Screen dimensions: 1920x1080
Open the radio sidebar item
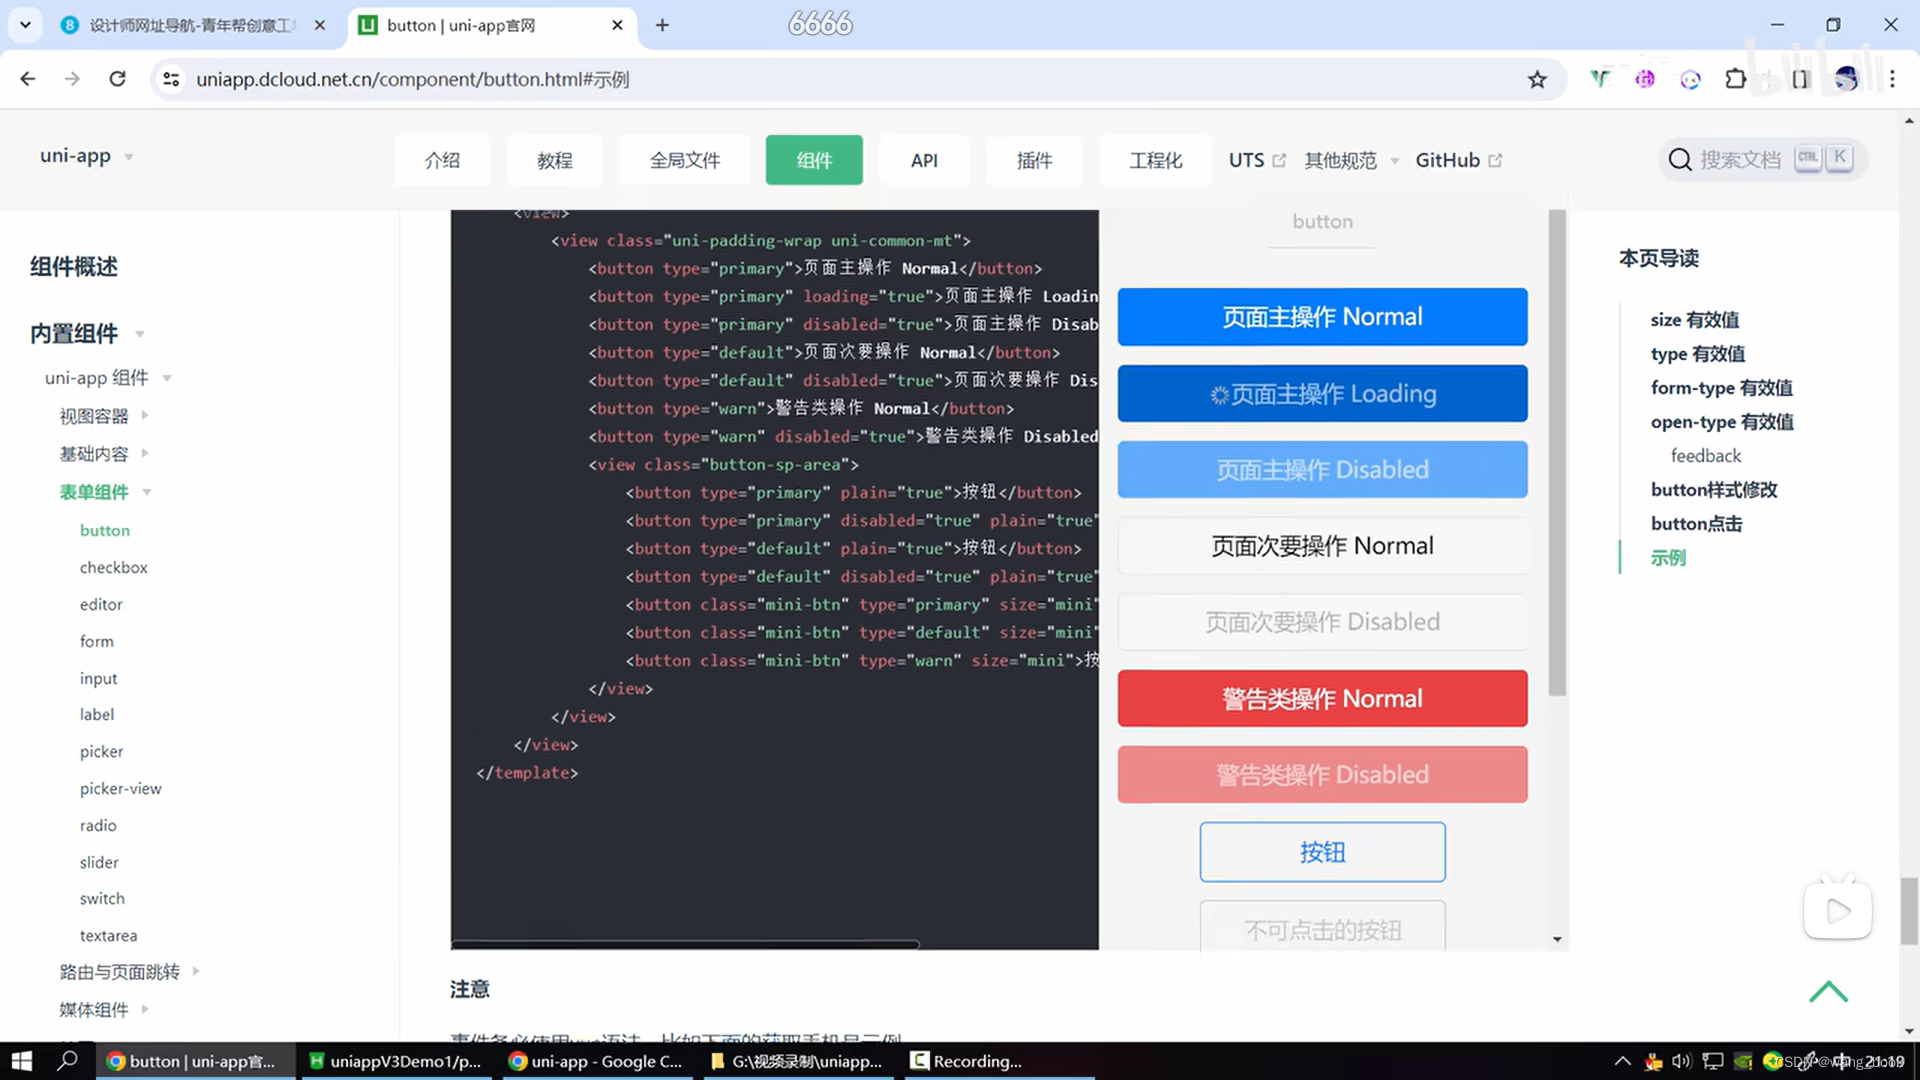[x=98, y=825]
